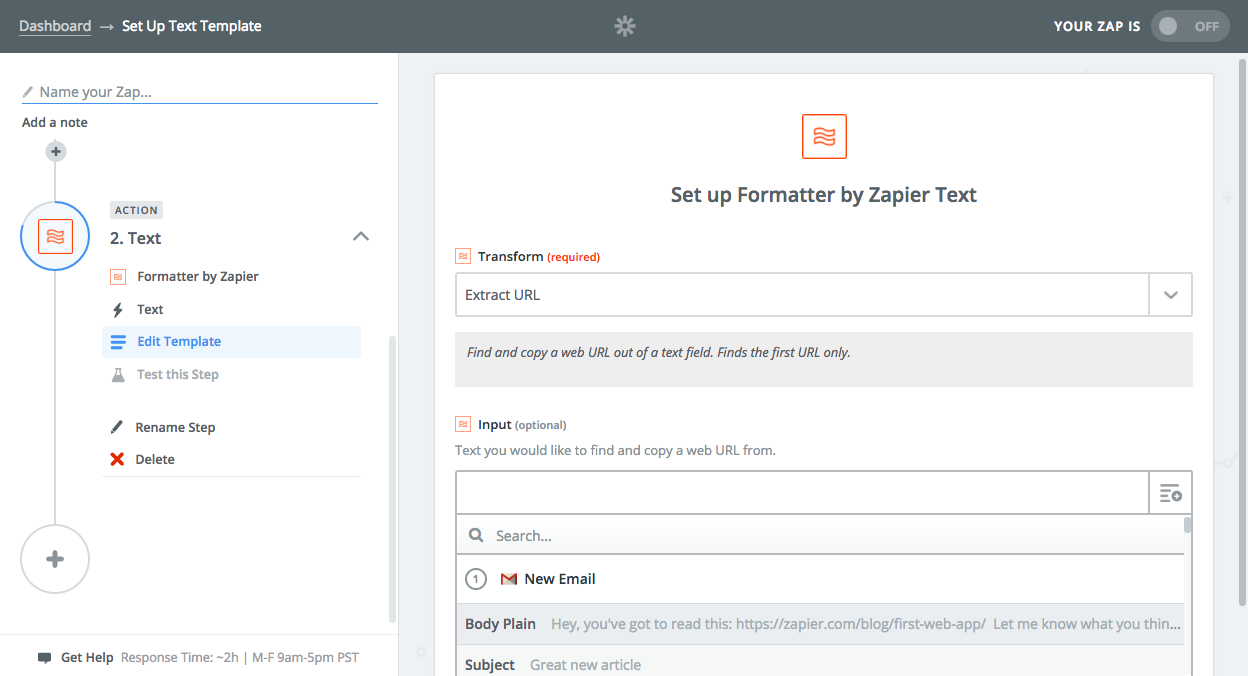
Task: Select the Body Plain field
Action: (x=820, y=624)
